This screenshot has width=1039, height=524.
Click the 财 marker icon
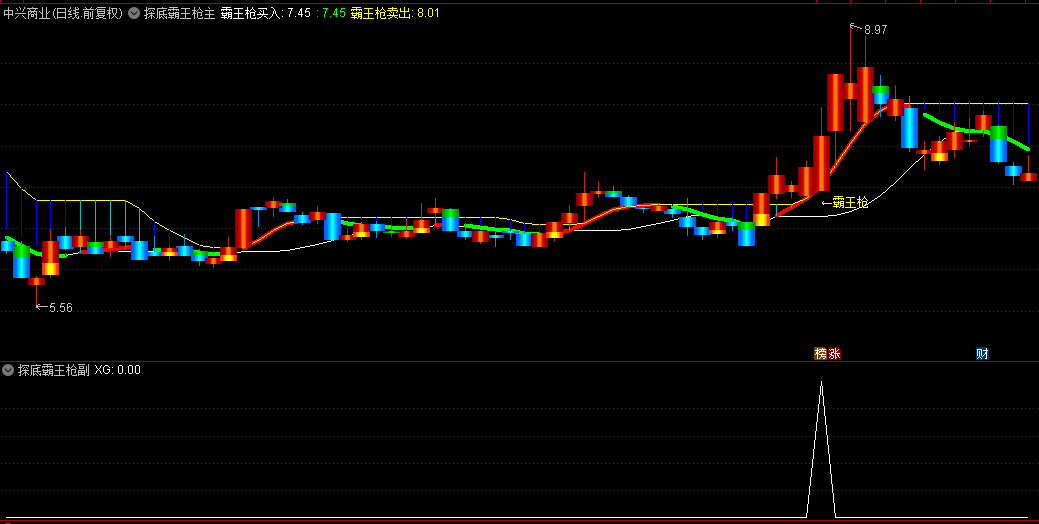pyautogui.click(x=982, y=354)
